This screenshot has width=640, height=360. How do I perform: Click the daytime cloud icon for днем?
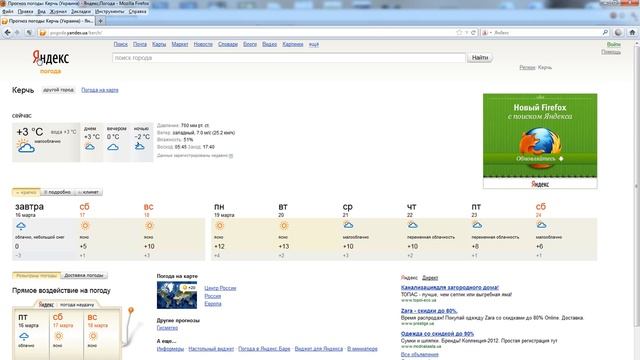(90, 147)
